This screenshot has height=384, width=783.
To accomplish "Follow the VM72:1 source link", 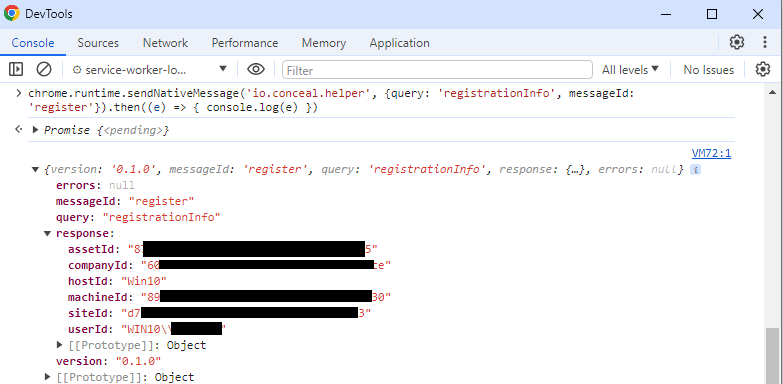I will (711, 153).
